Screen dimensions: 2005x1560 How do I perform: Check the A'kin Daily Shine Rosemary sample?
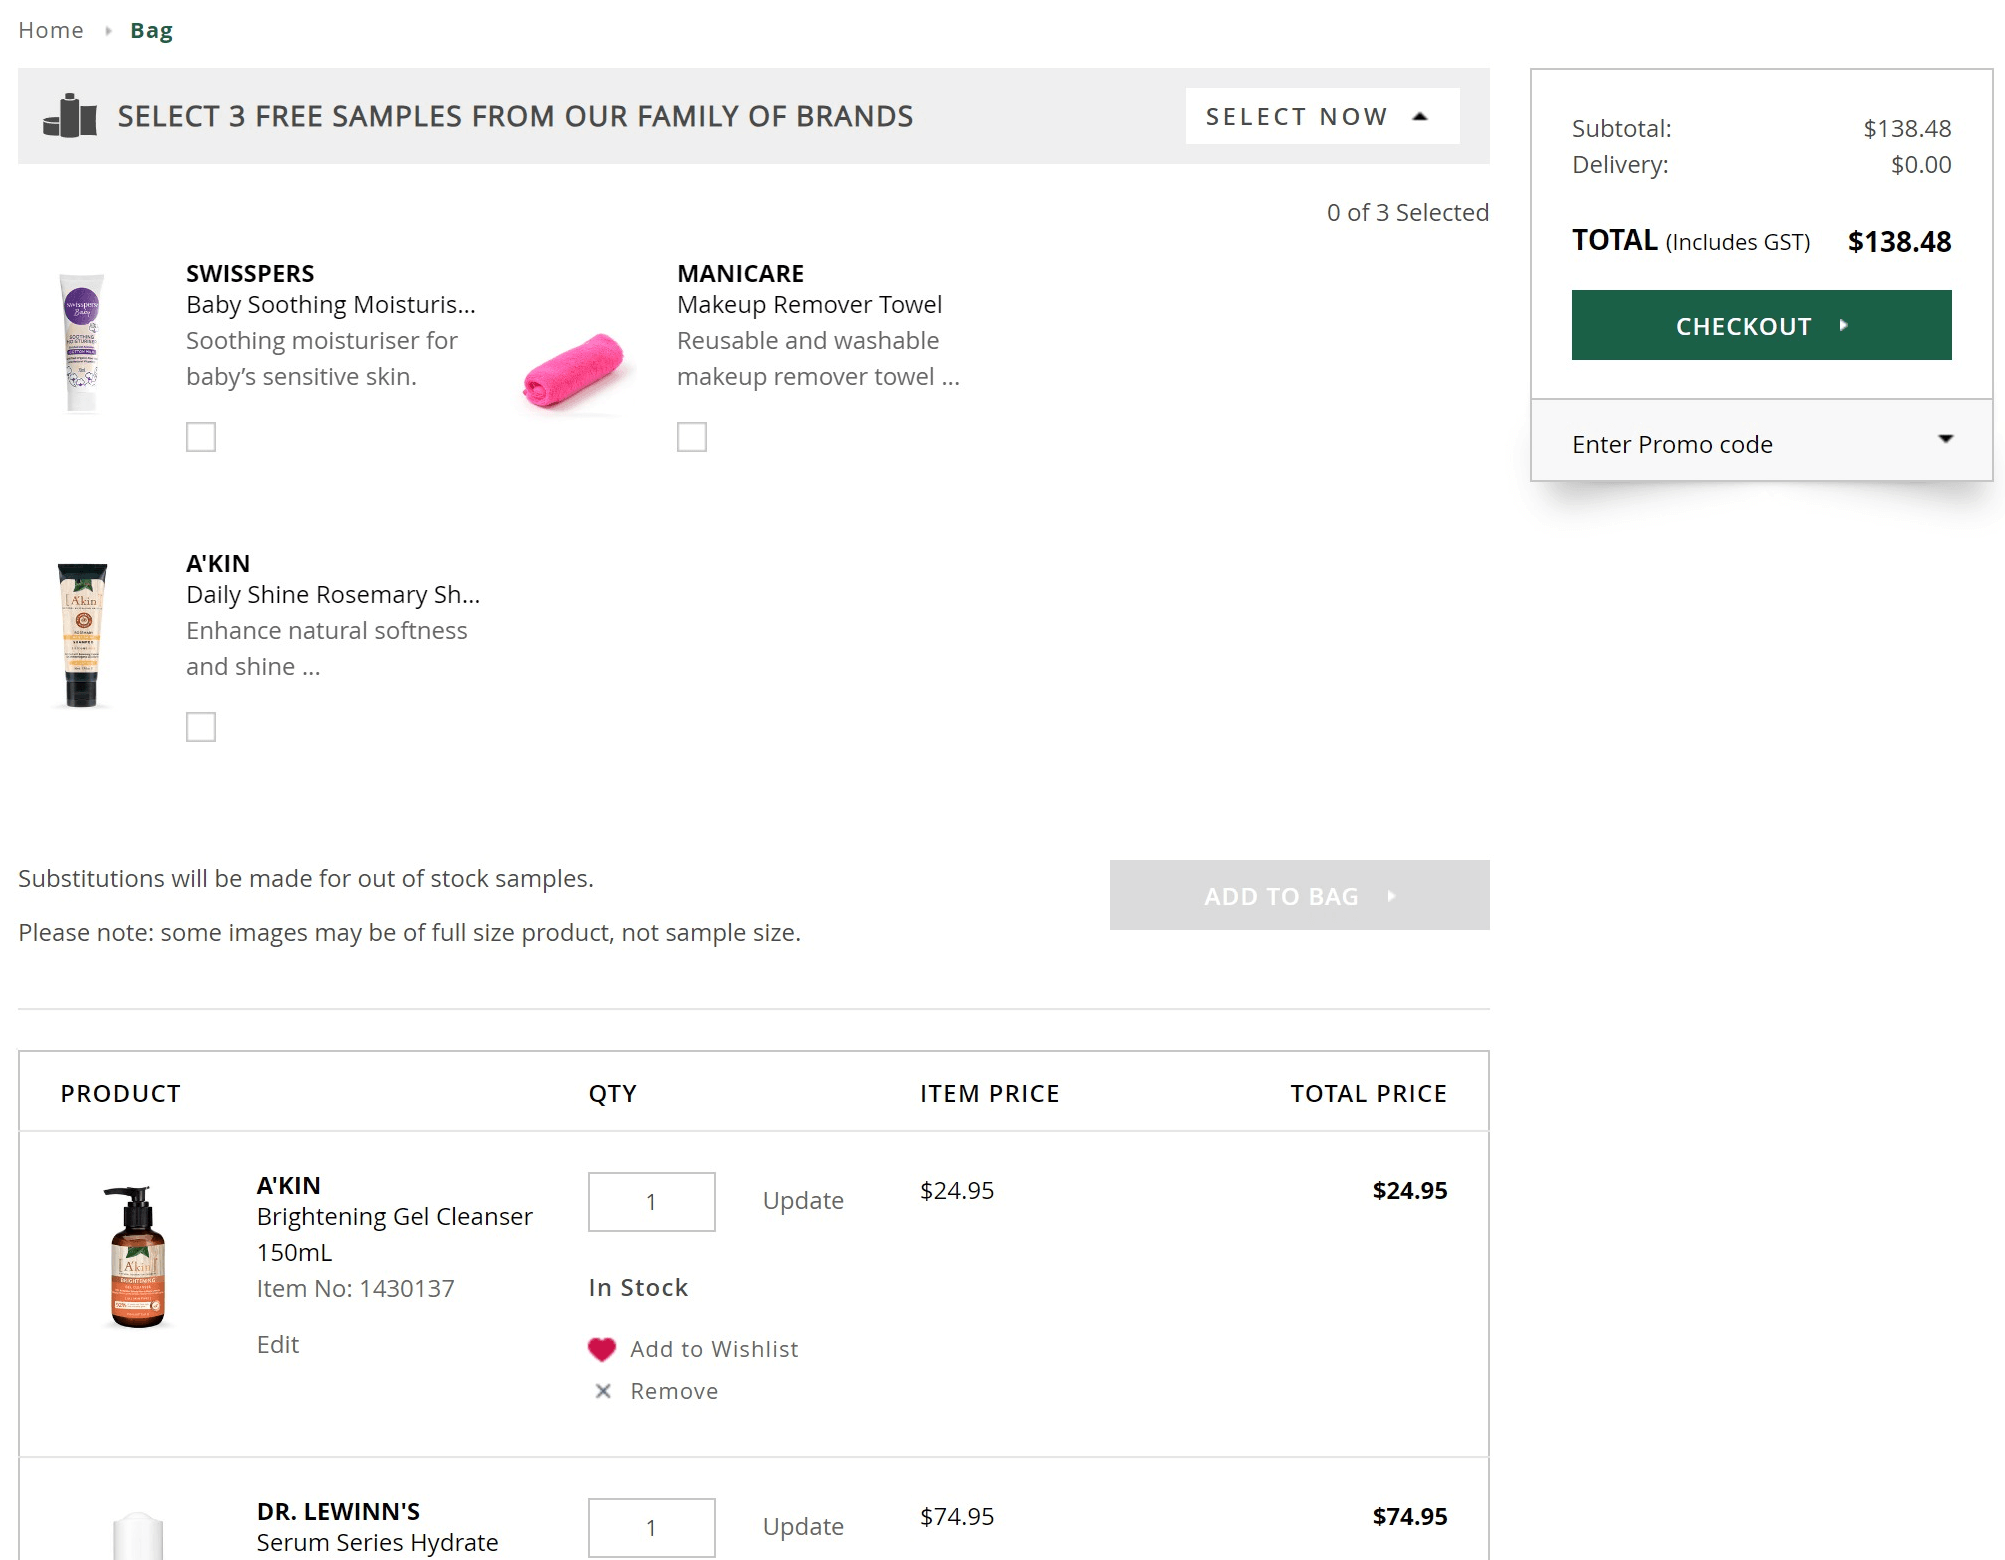click(201, 727)
